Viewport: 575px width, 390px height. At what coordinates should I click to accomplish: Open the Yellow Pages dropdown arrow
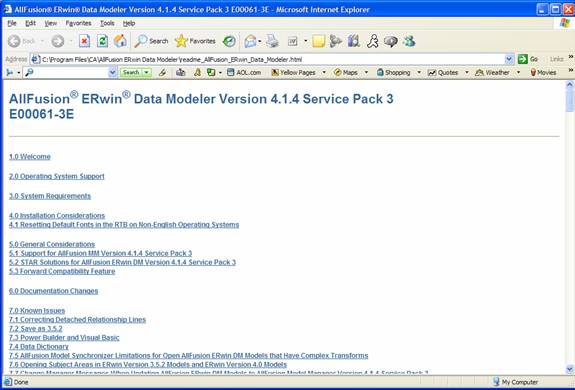click(x=324, y=73)
